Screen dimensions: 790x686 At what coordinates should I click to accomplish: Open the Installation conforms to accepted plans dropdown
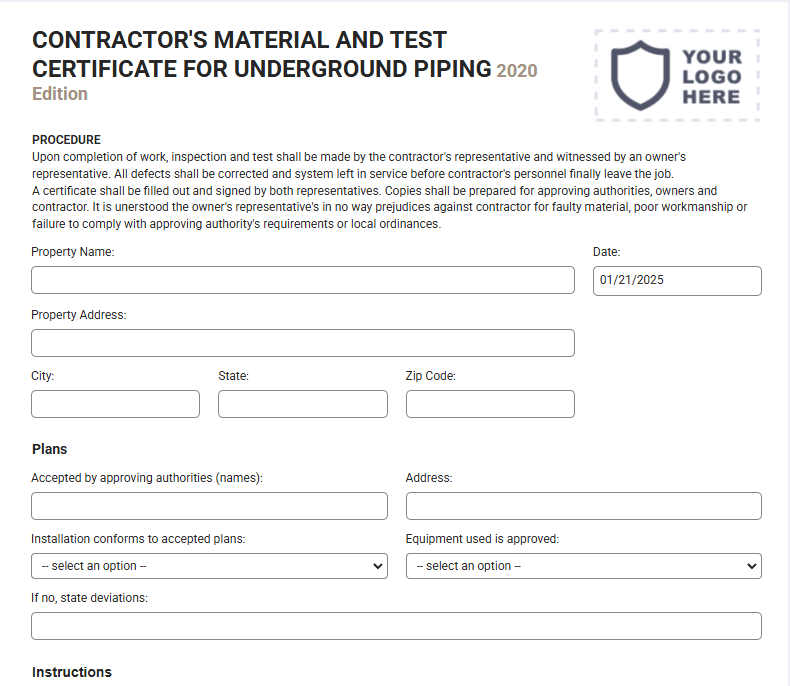pyautogui.click(x=209, y=566)
